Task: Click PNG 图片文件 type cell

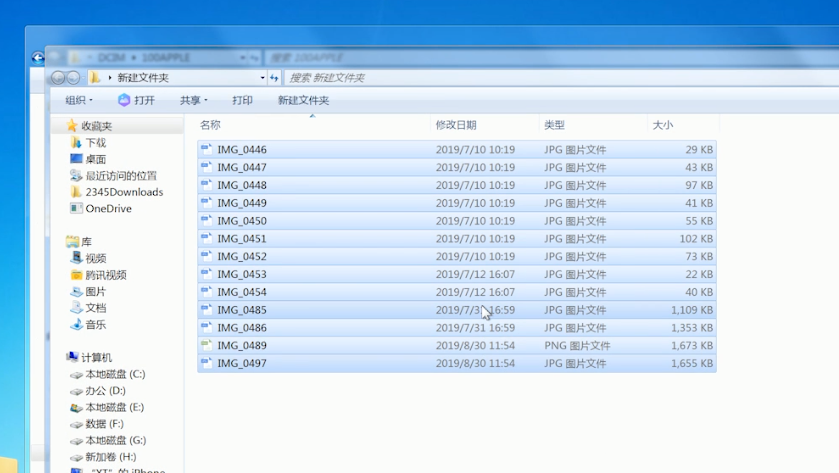Action: [x=577, y=346]
